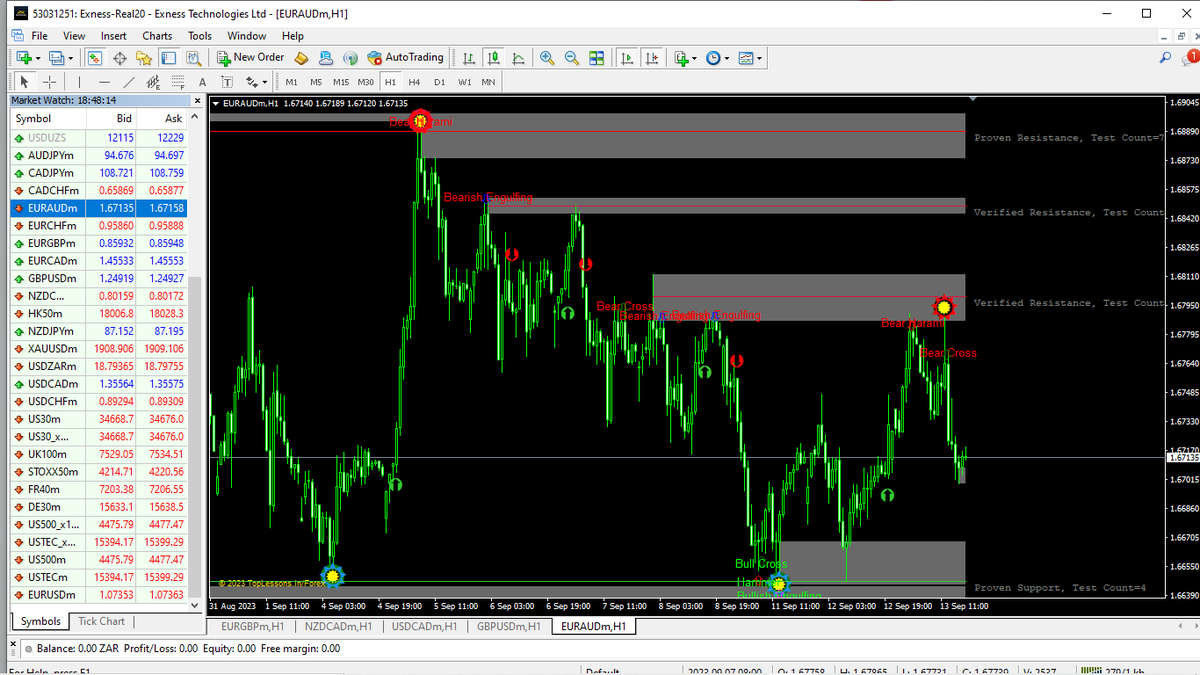The image size is (1200, 675).
Task: Select GBPUSDm row in Market Watch
Action: click(x=98, y=278)
